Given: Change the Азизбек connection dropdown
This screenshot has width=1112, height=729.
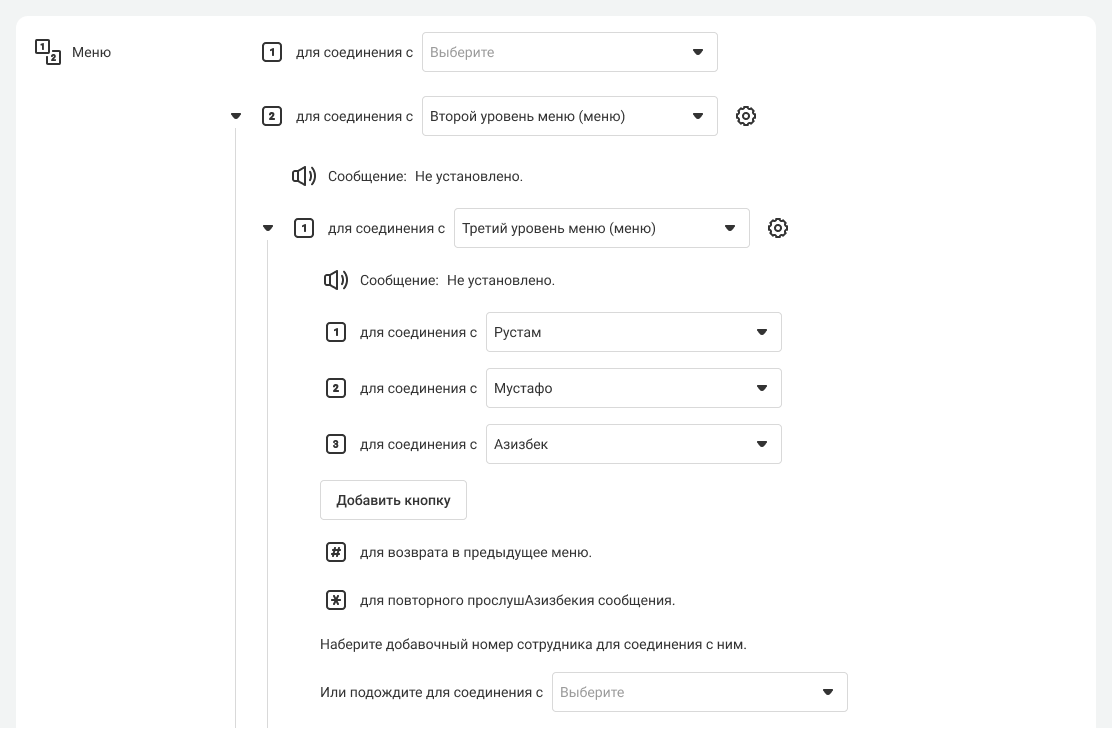Looking at the screenshot, I should [x=633, y=444].
